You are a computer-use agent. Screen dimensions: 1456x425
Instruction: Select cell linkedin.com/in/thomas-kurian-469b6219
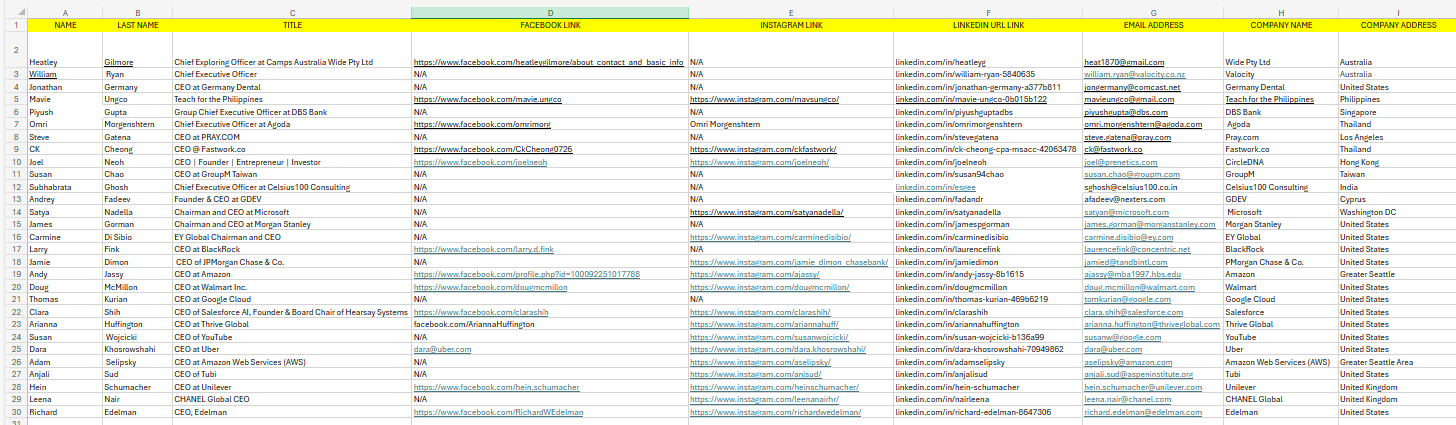988,299
